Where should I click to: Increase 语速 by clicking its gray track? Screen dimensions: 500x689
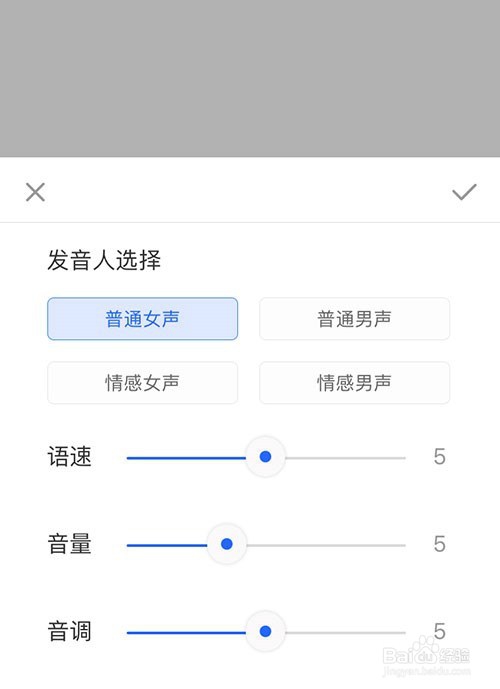tap(345, 458)
